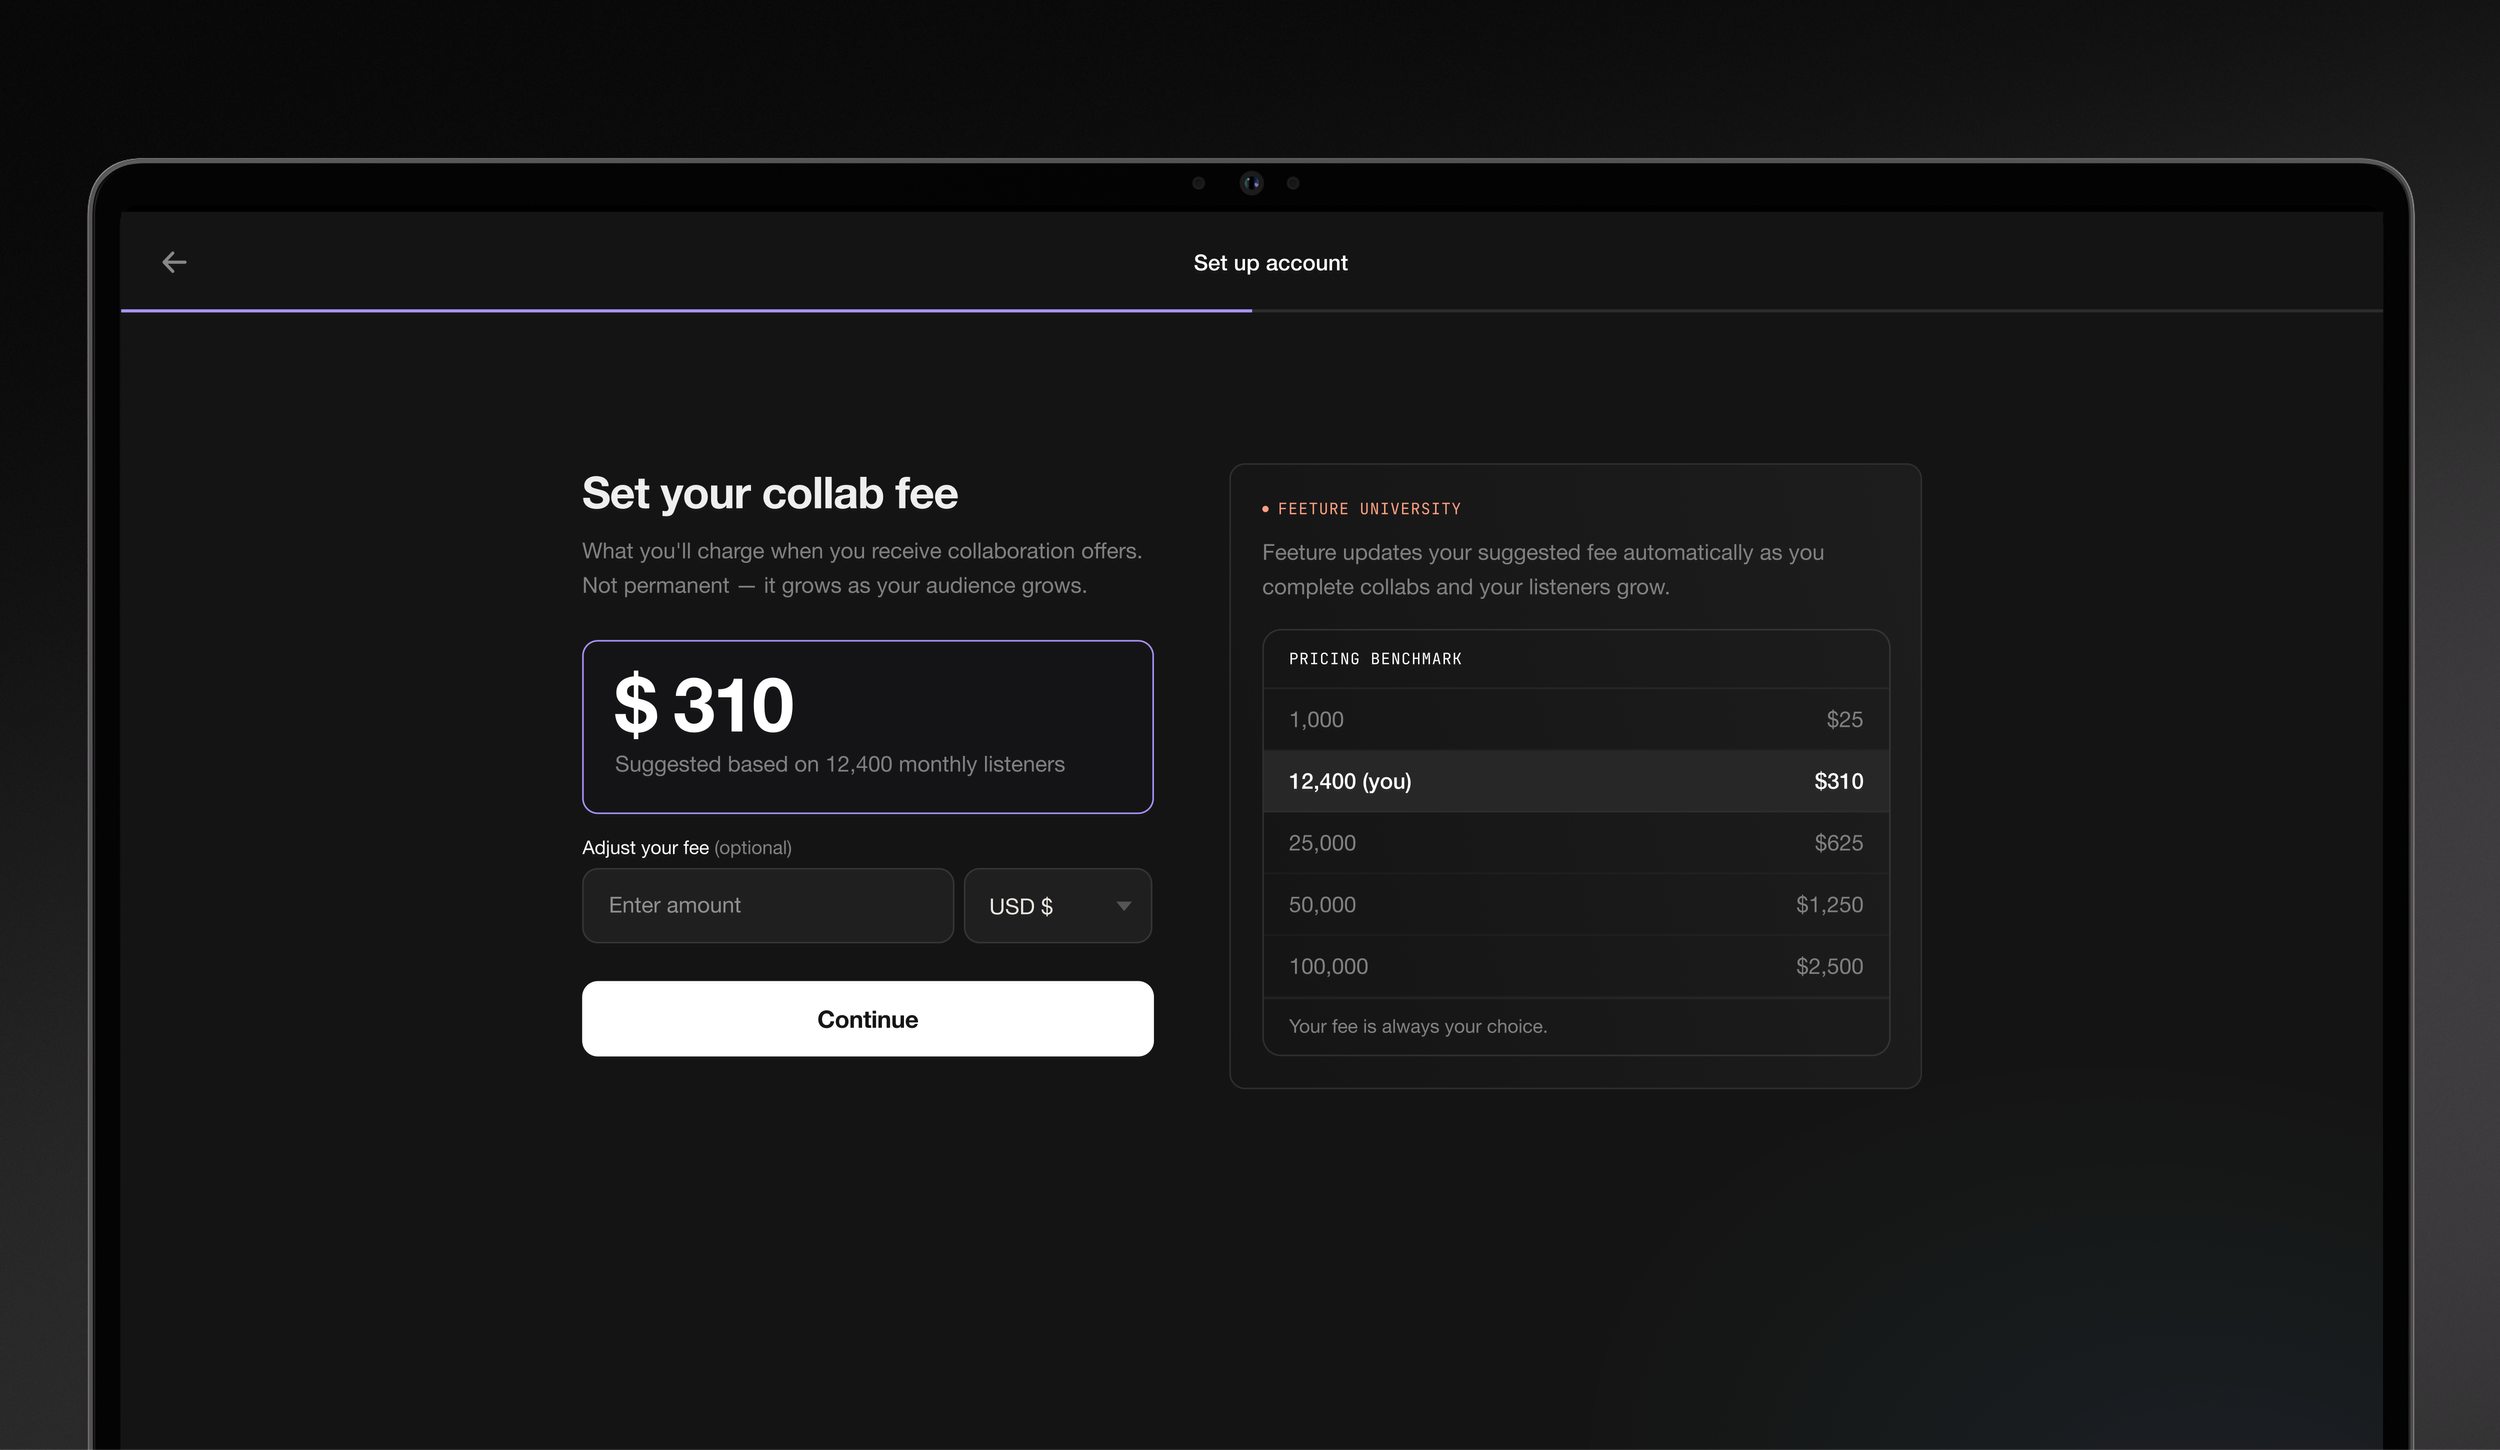The width and height of the screenshot is (2500, 1450).
Task: Click the Set your collab fee heading
Action: 770,494
